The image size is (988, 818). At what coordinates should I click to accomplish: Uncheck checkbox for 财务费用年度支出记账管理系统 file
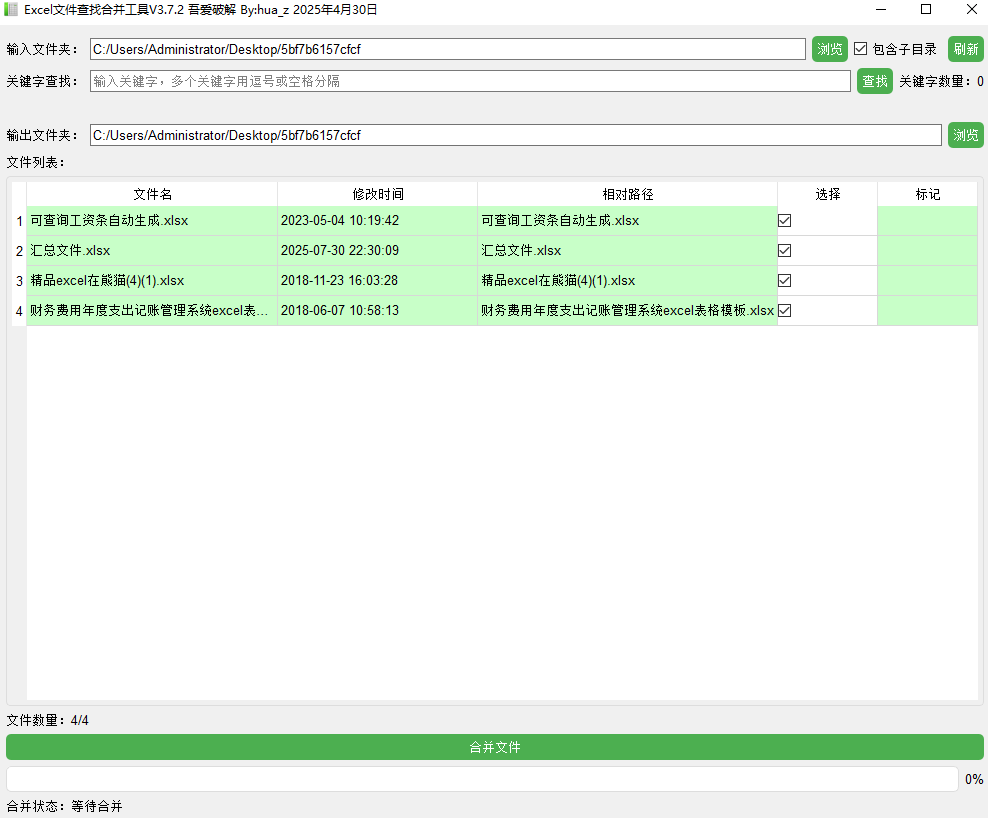785,311
